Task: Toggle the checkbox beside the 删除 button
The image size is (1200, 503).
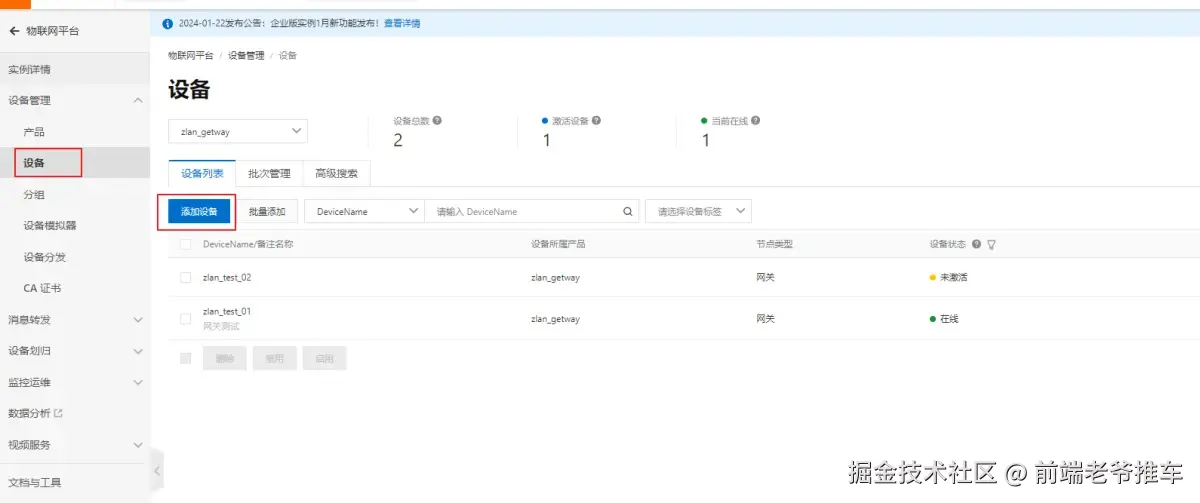Action: [185, 358]
